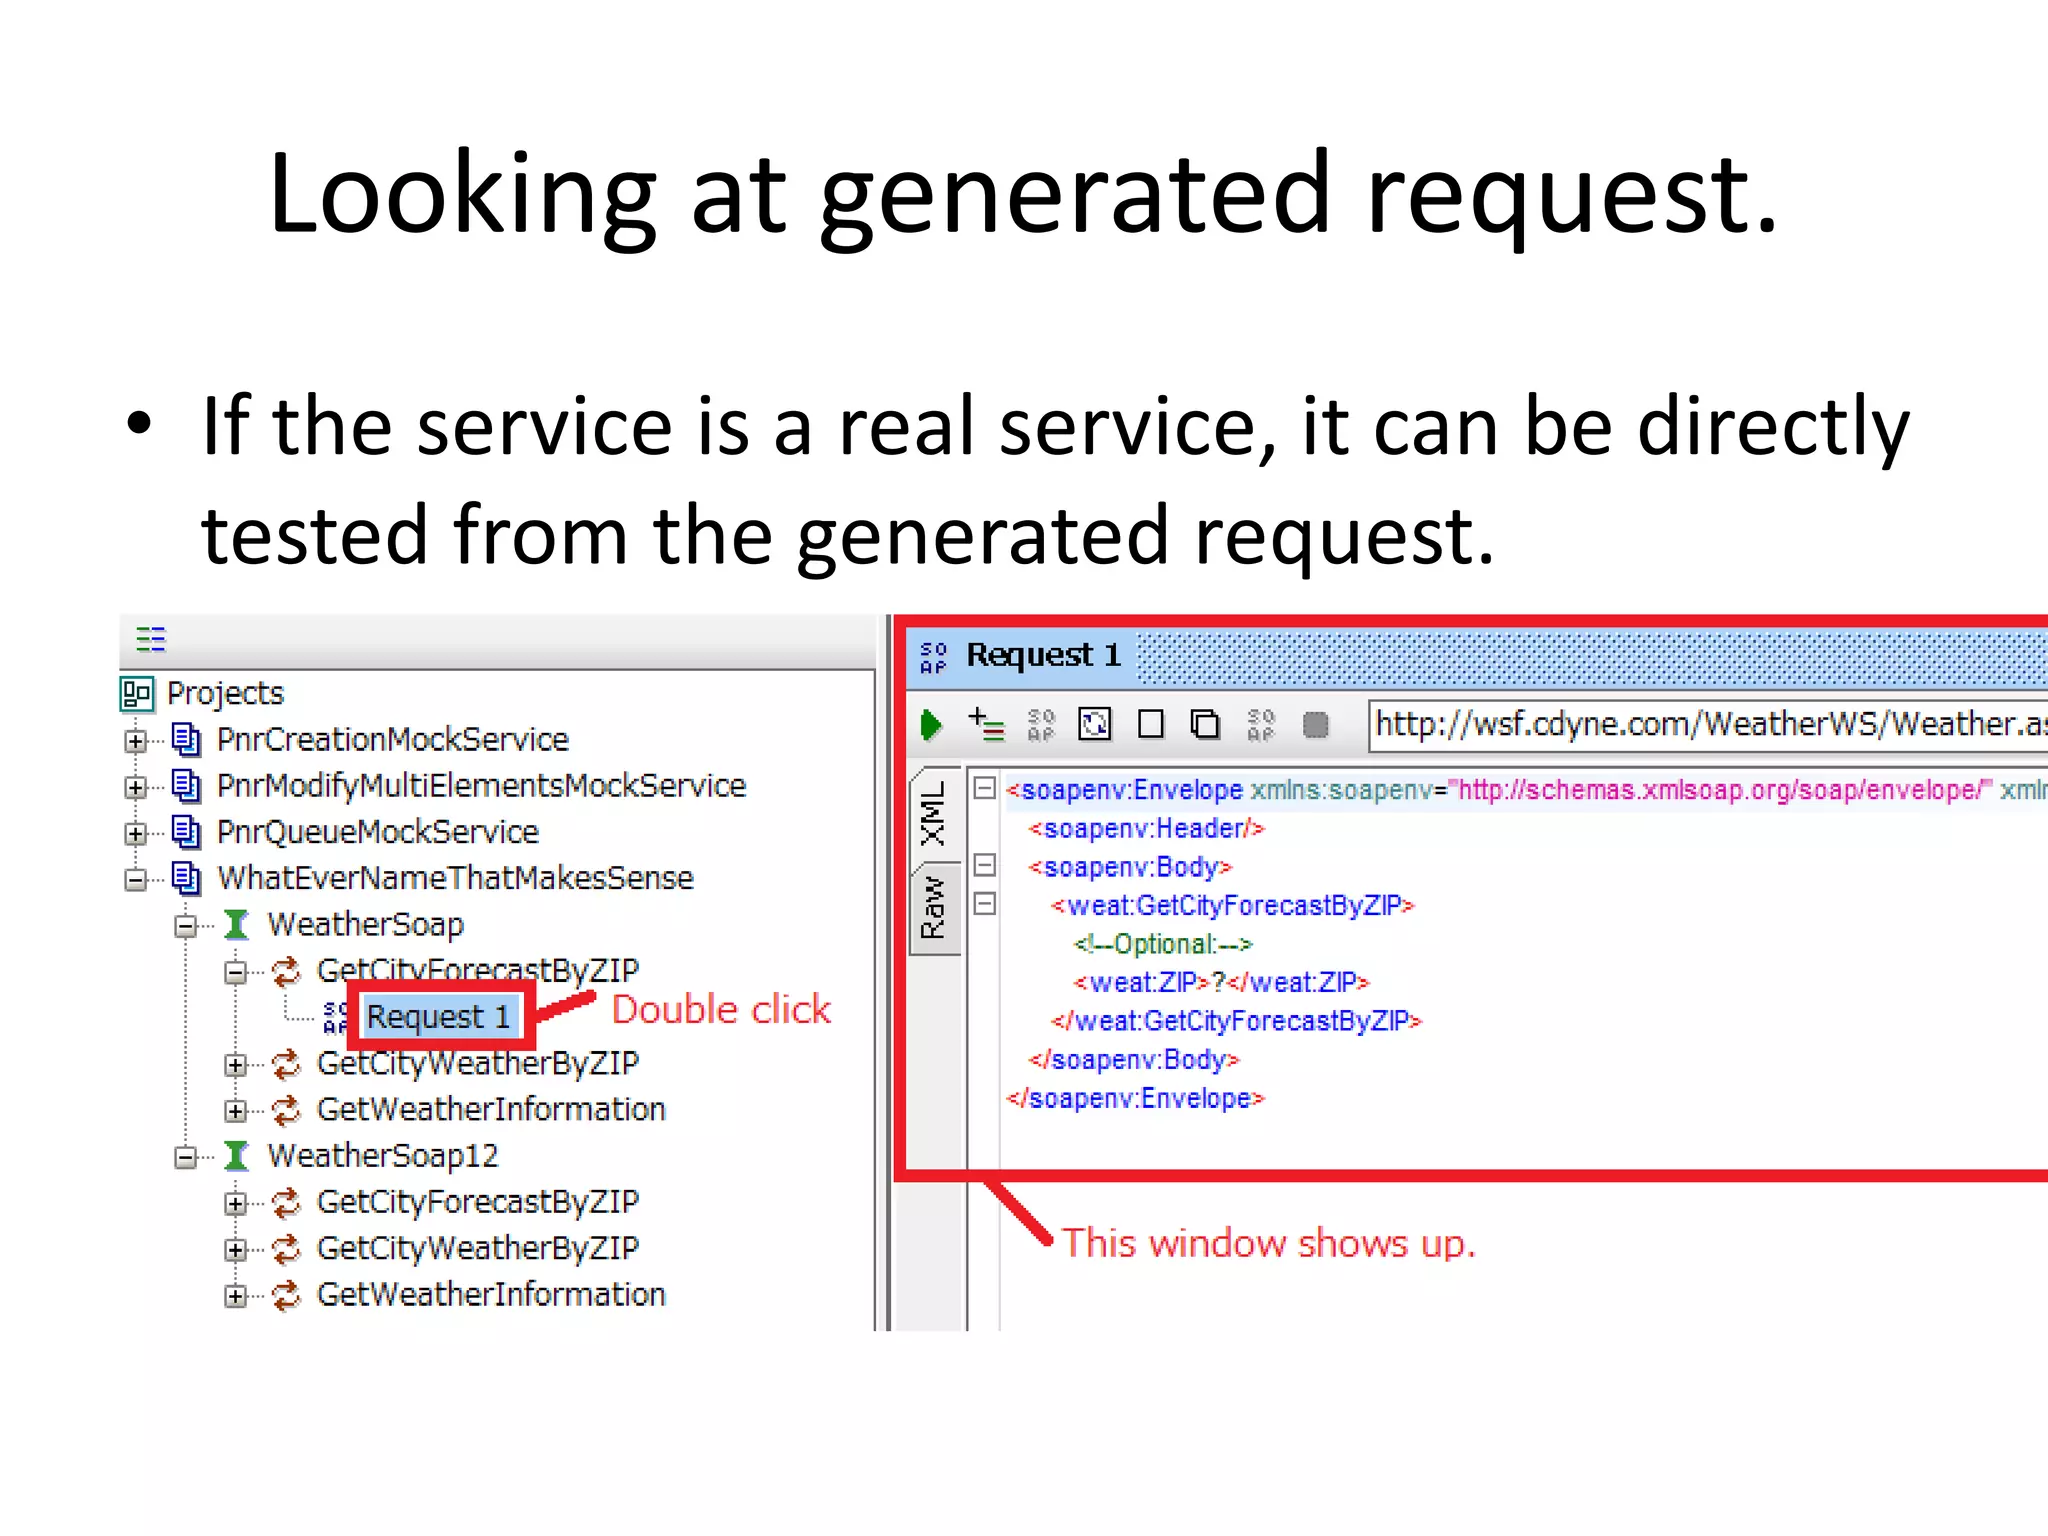Click GetCityWeatherByZIP operation icon under WeatherSoap
The height and width of the screenshot is (1536, 2048).
pos(286,1063)
